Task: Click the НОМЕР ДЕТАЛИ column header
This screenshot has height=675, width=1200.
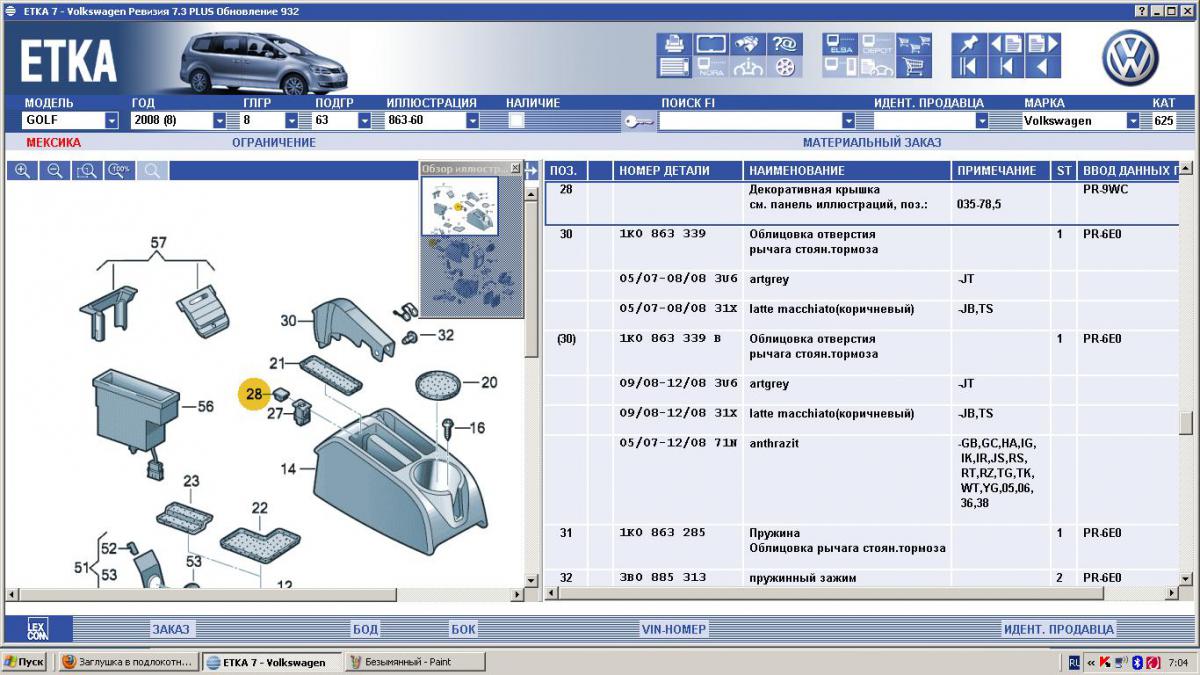Action: click(678, 171)
